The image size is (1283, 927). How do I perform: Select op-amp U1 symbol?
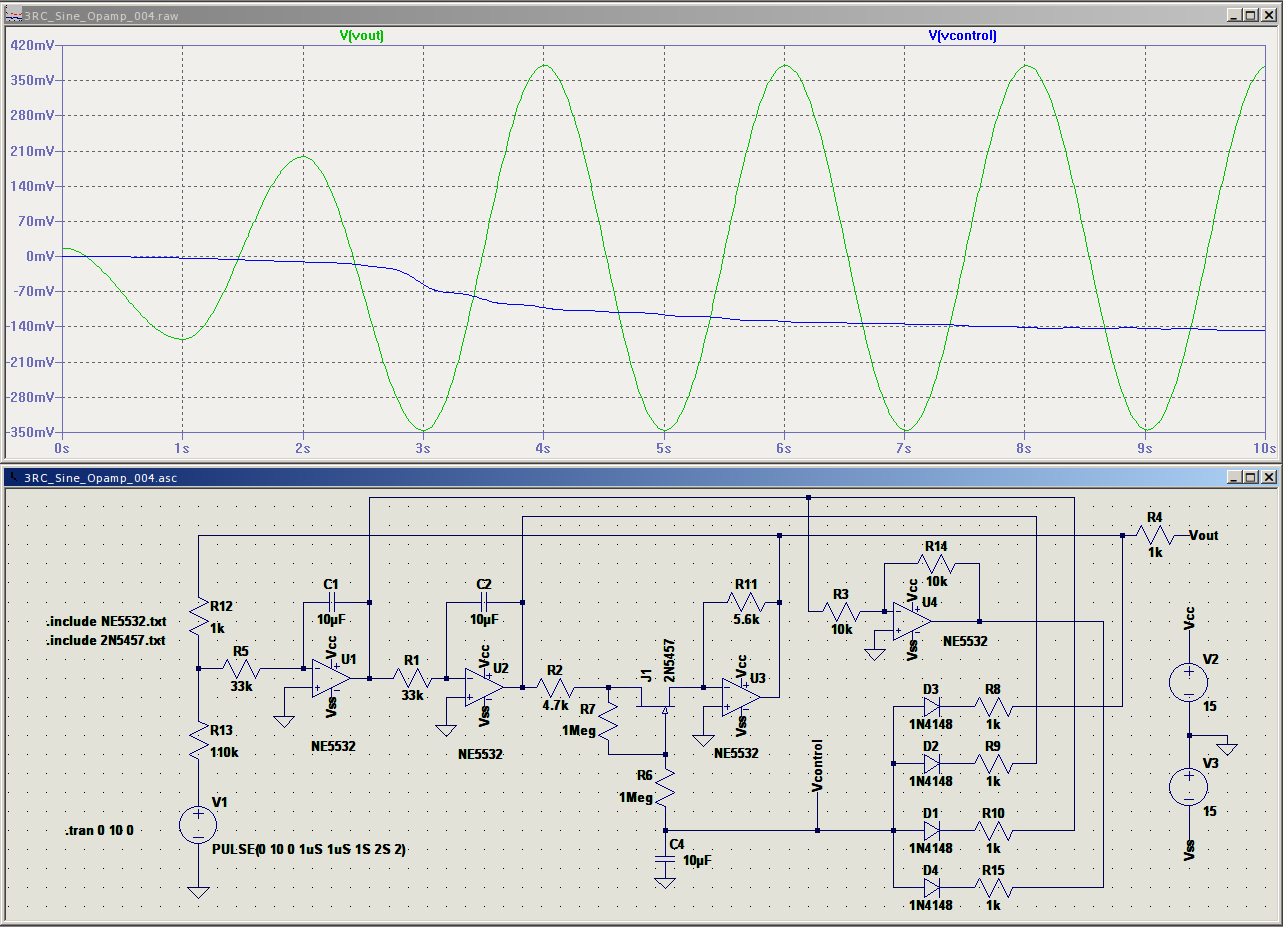pos(331,677)
